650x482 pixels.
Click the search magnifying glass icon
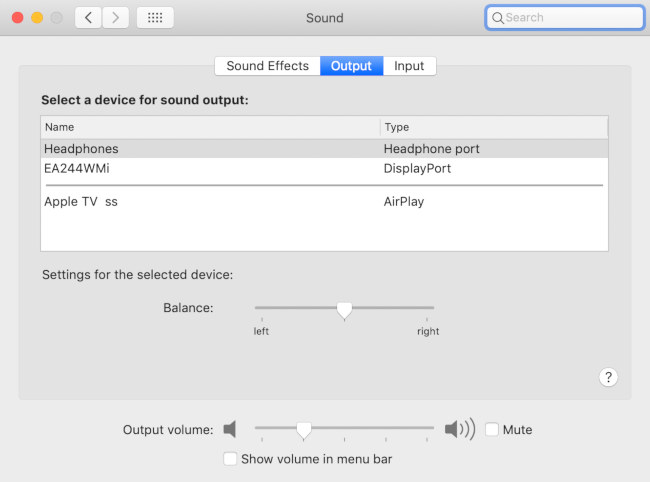click(497, 18)
